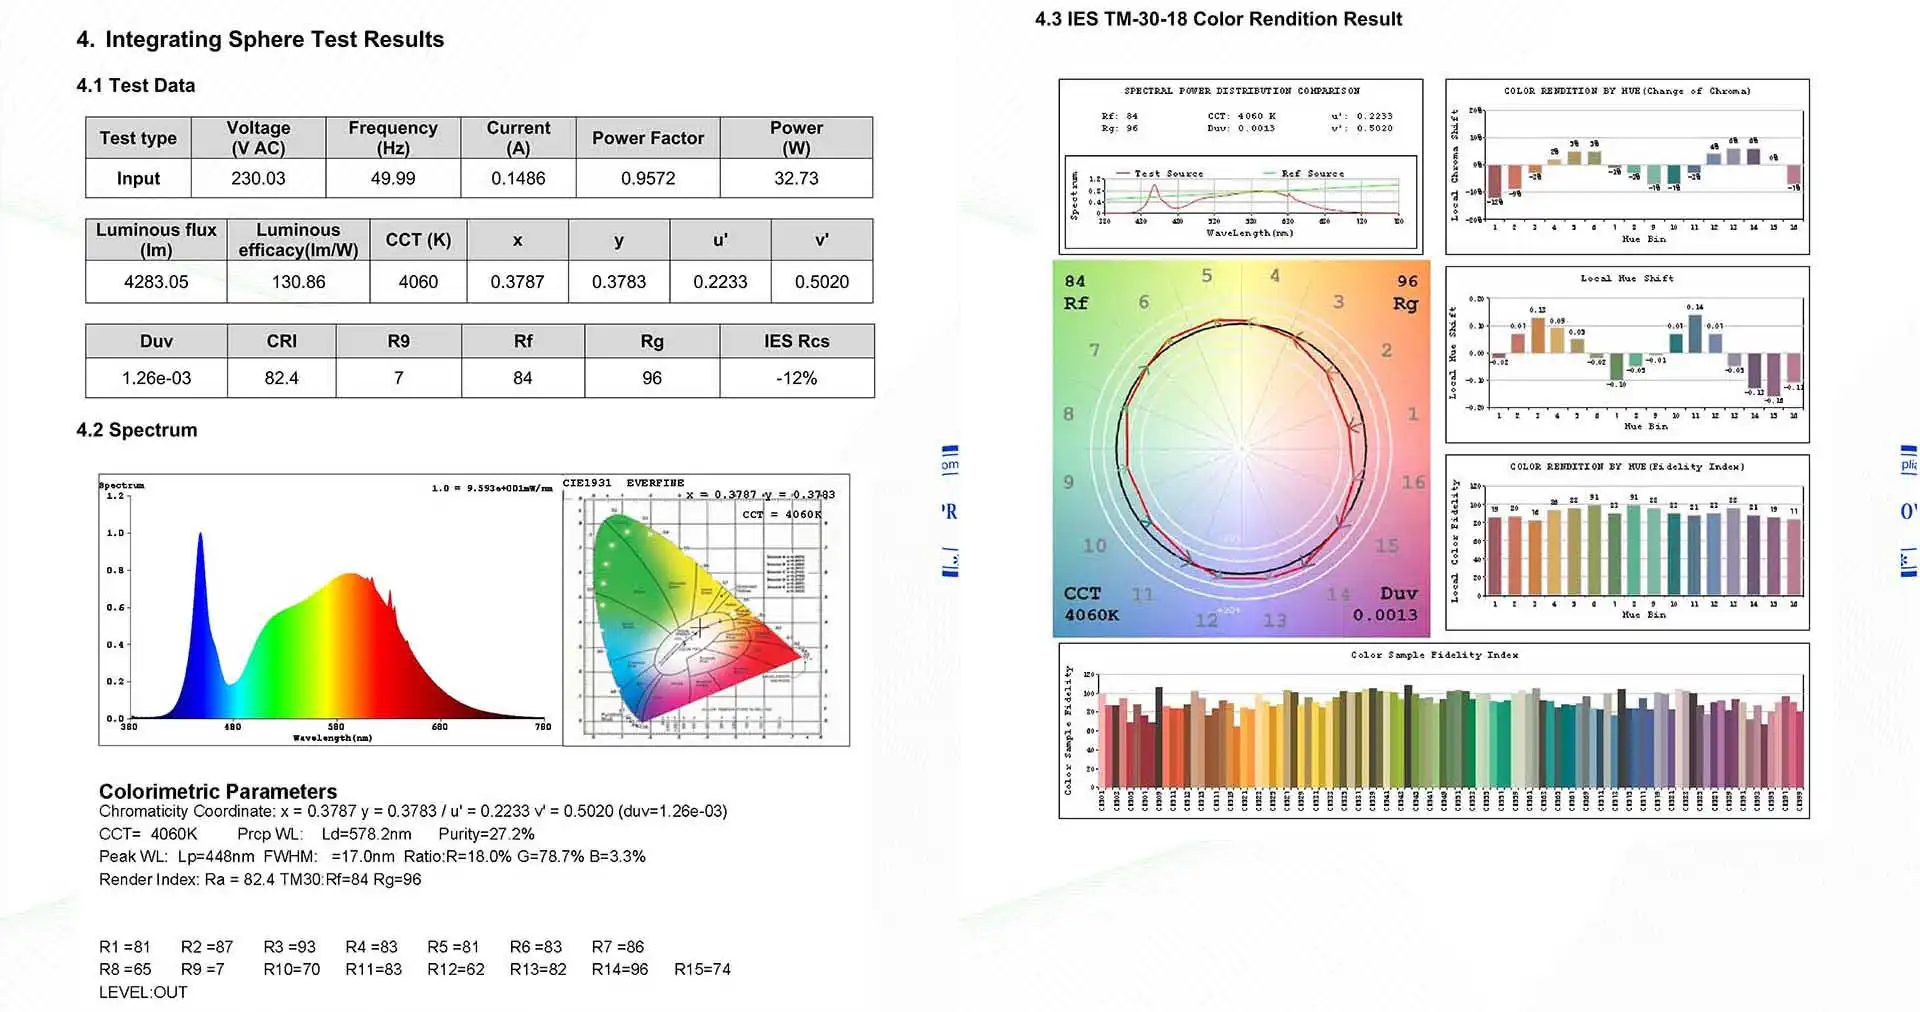The width and height of the screenshot is (1920, 1012).
Task: Select the "R13=82" value
Action: point(538,970)
